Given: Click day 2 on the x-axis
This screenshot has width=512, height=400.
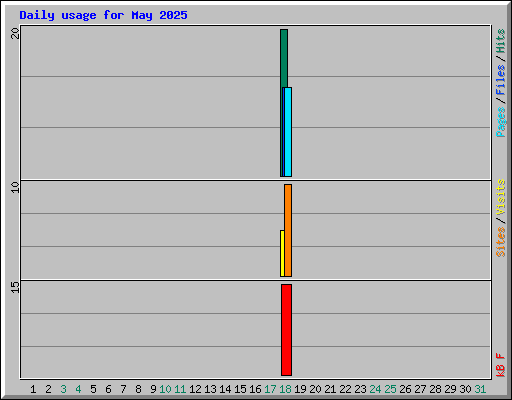Looking at the screenshot, I should (x=48, y=389).
